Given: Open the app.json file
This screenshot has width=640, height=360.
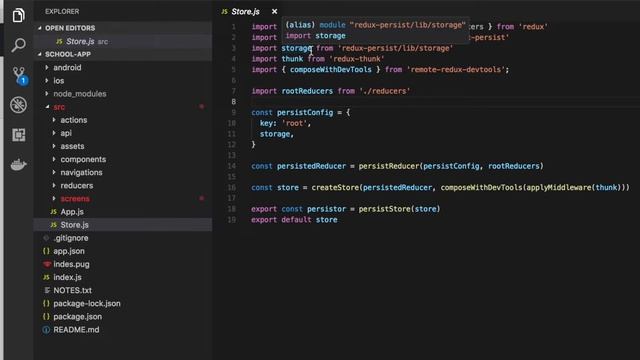Looking at the screenshot, I should pos(69,251).
